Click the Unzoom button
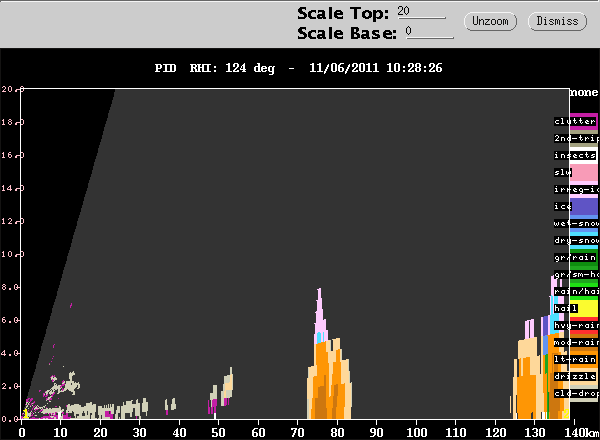 pyautogui.click(x=490, y=21)
